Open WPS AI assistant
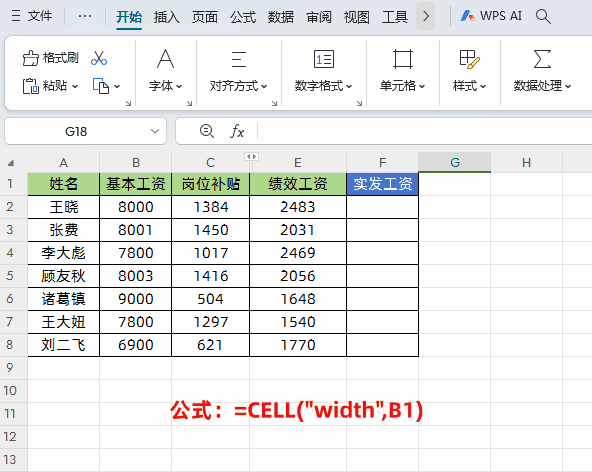 point(491,16)
